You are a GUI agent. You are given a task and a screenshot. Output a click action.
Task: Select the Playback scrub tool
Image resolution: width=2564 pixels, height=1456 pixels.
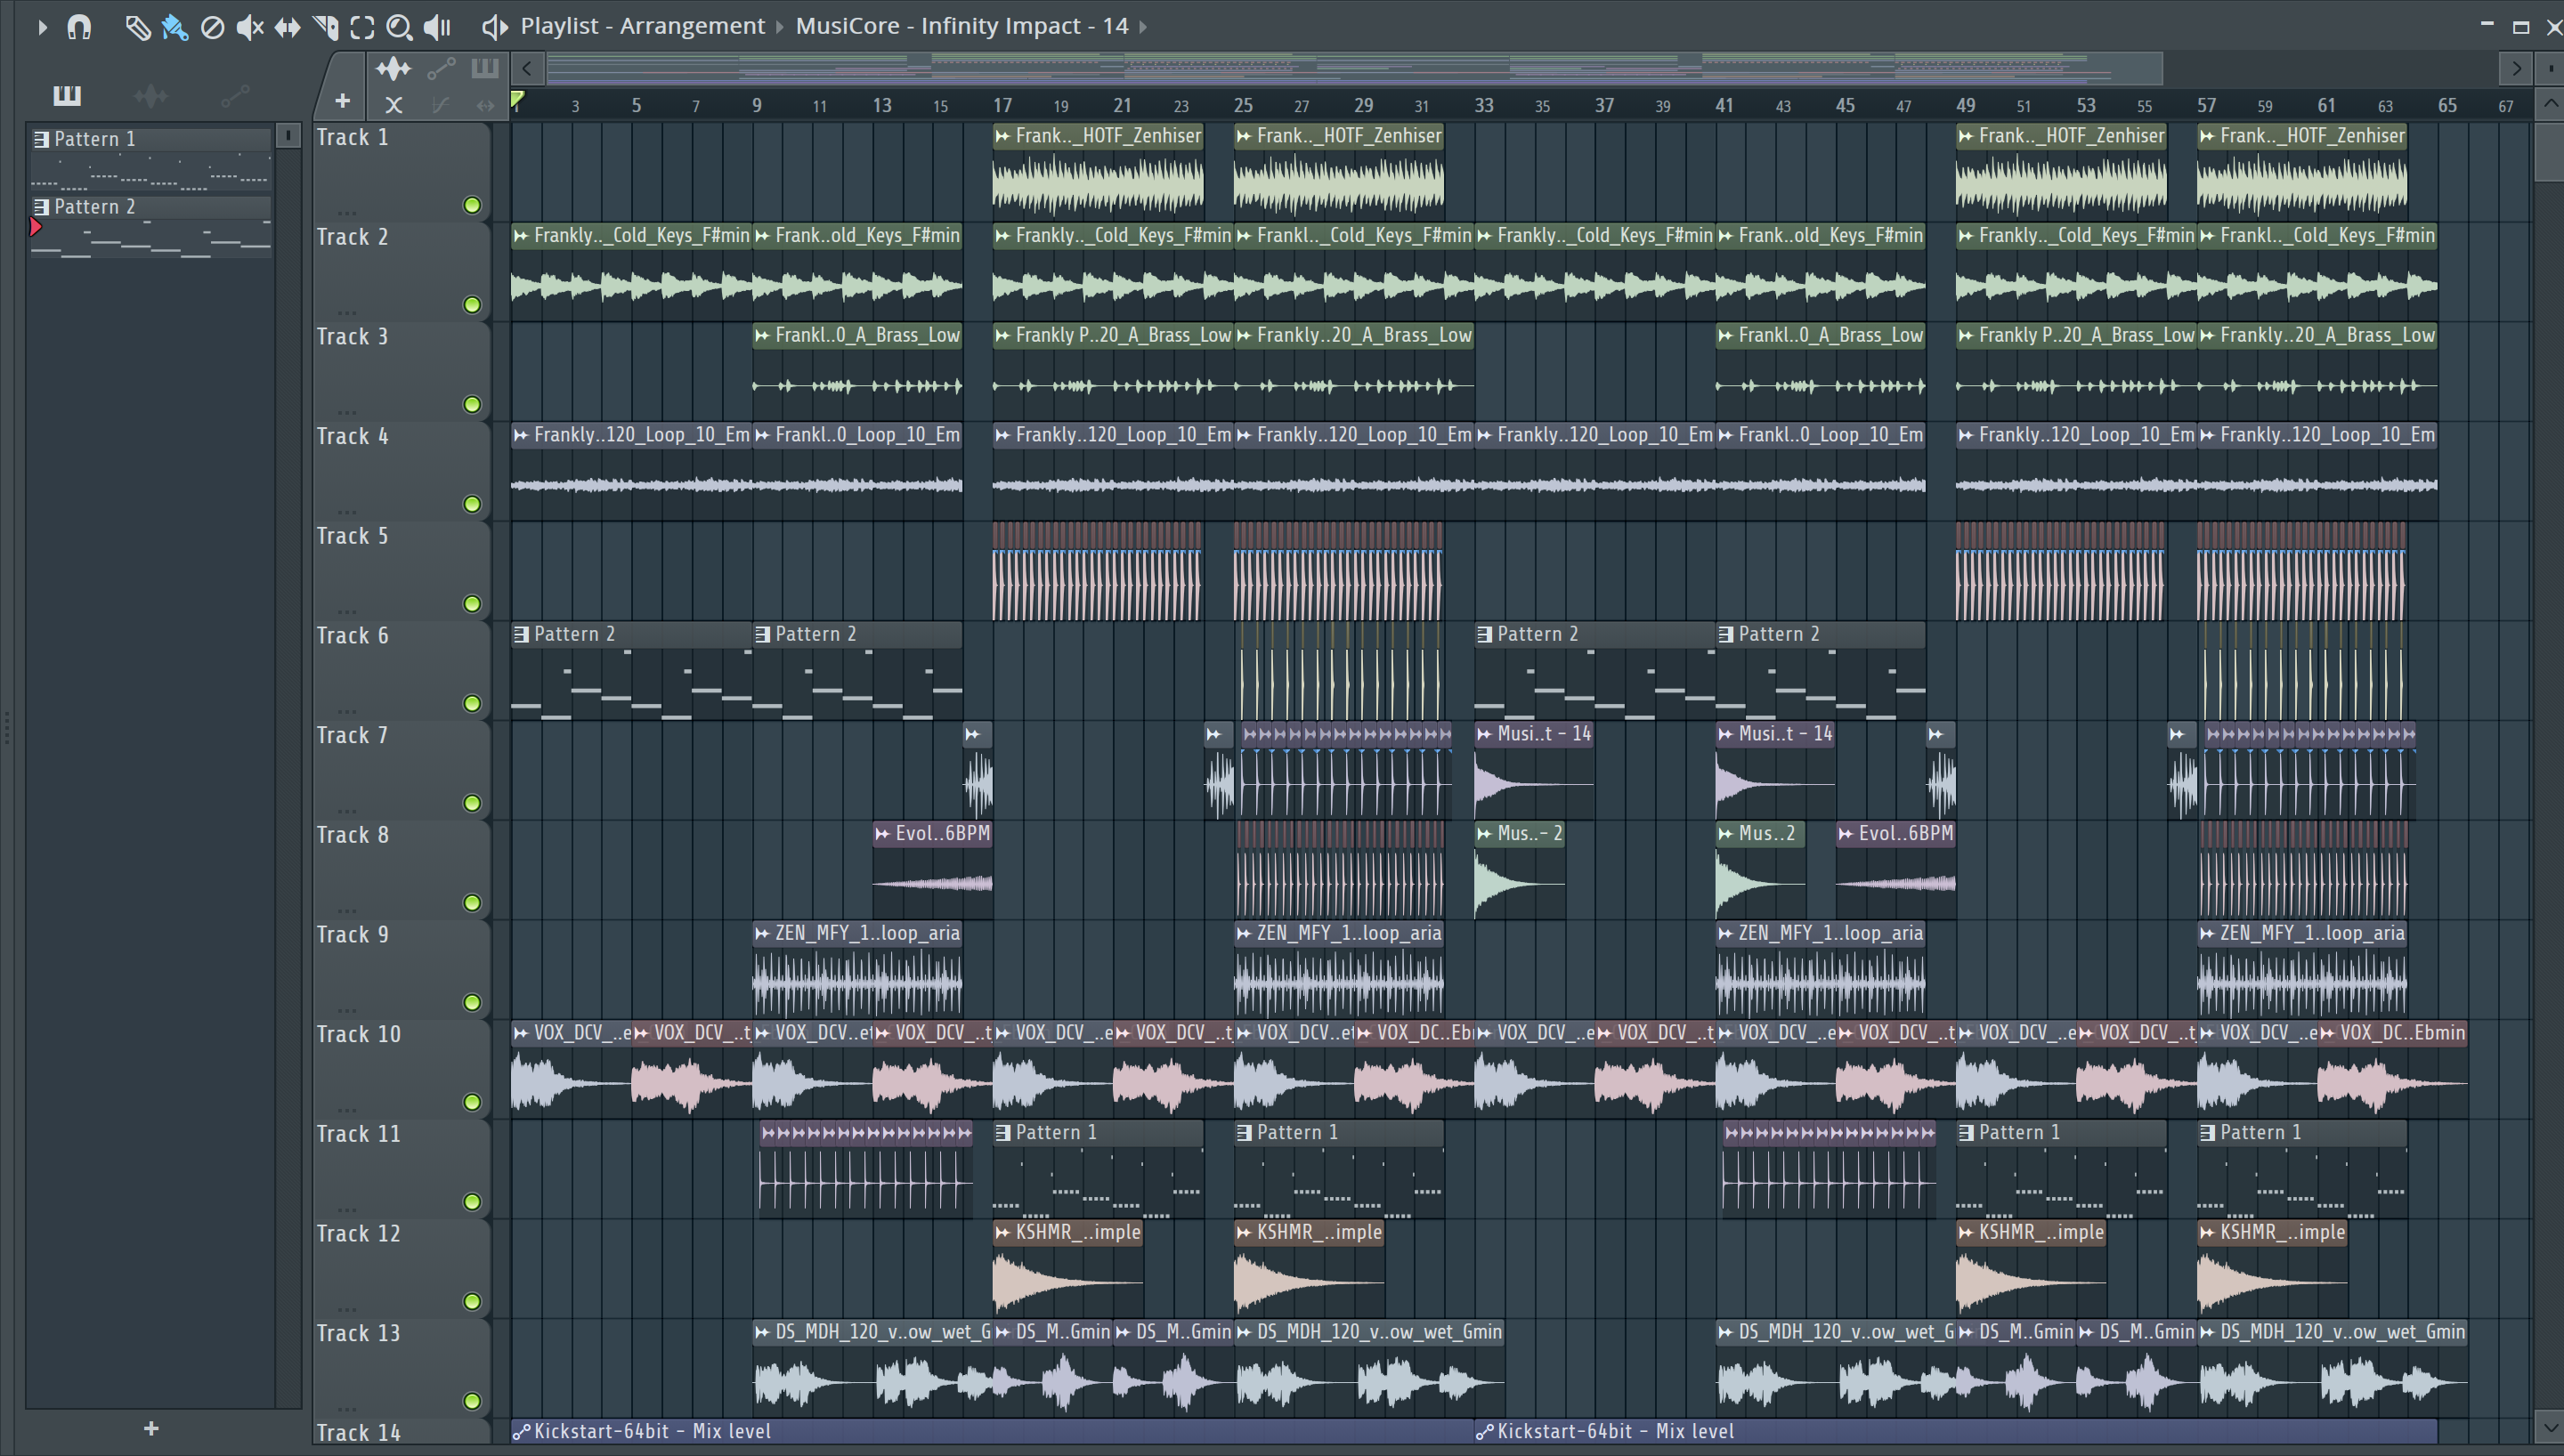pyautogui.click(x=437, y=27)
